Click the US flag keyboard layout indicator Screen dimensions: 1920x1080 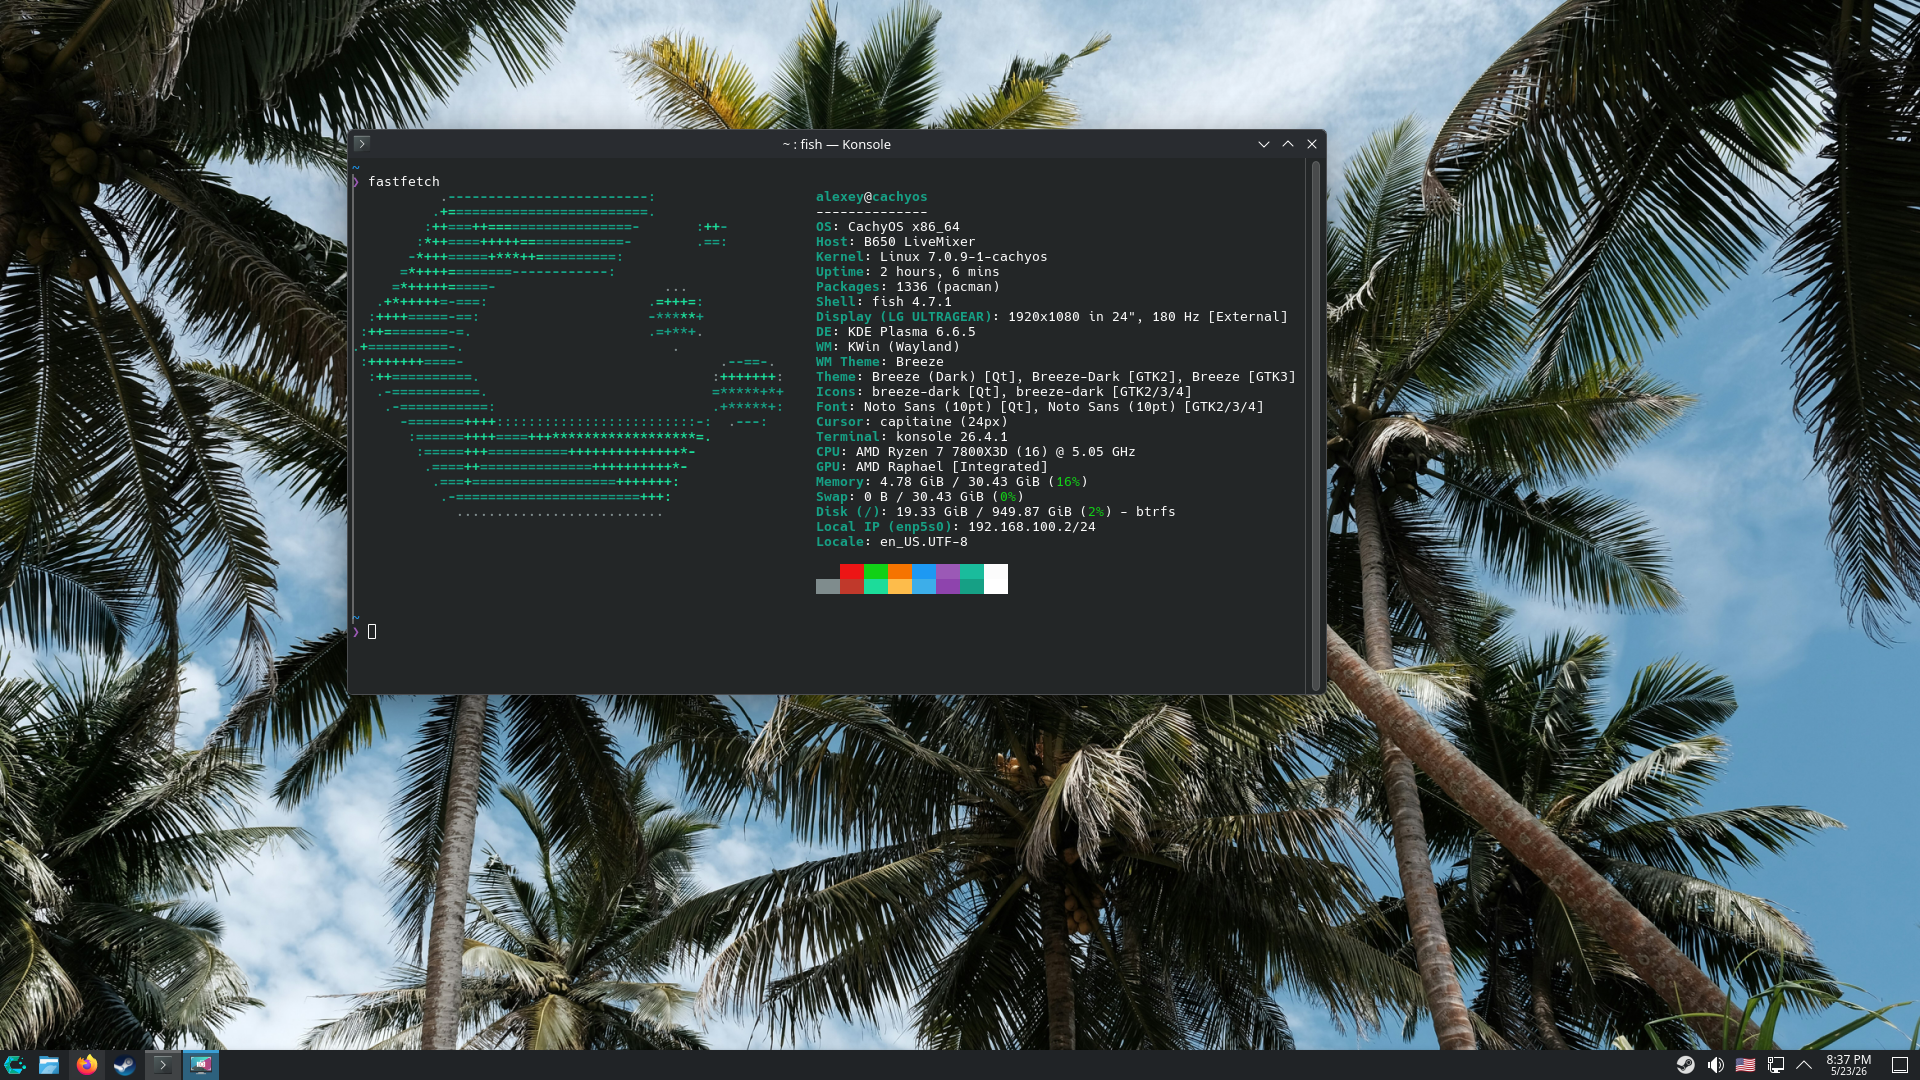tap(1745, 1065)
